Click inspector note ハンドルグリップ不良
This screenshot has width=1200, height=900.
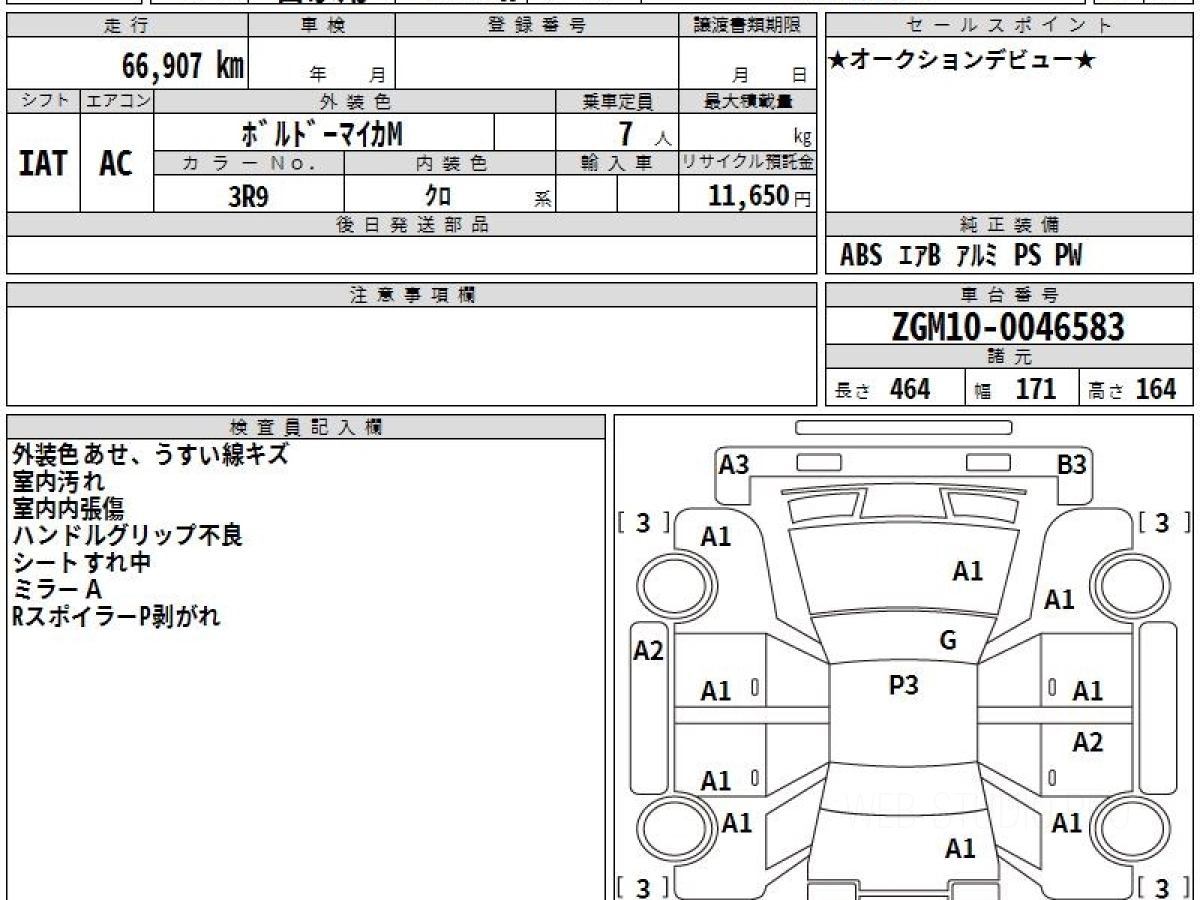(128, 536)
